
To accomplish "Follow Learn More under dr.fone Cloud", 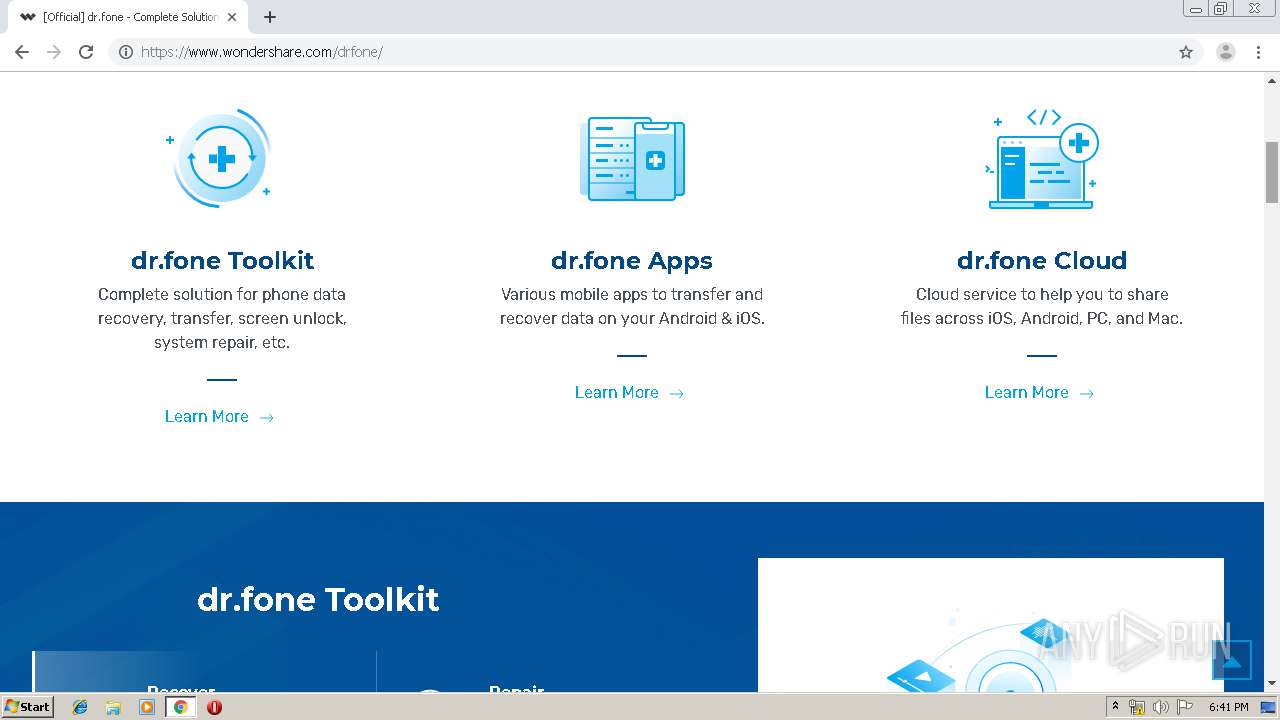I will tap(1040, 393).
